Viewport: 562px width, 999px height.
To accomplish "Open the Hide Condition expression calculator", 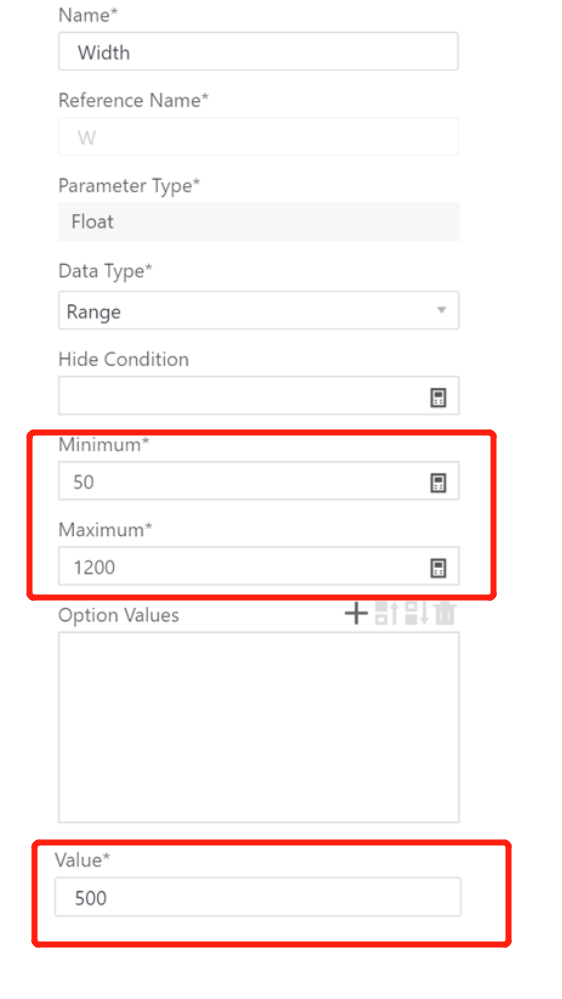I will (438, 398).
